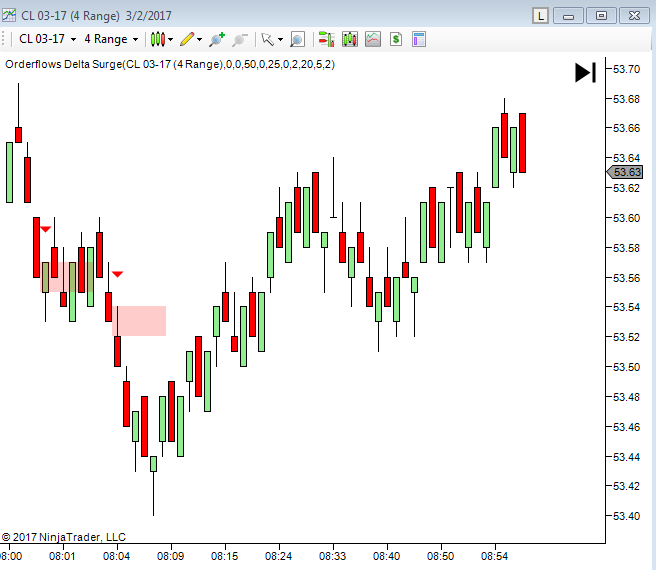Open the CL 03-17 instrument dropdown
The height and width of the screenshot is (570, 656).
point(48,39)
